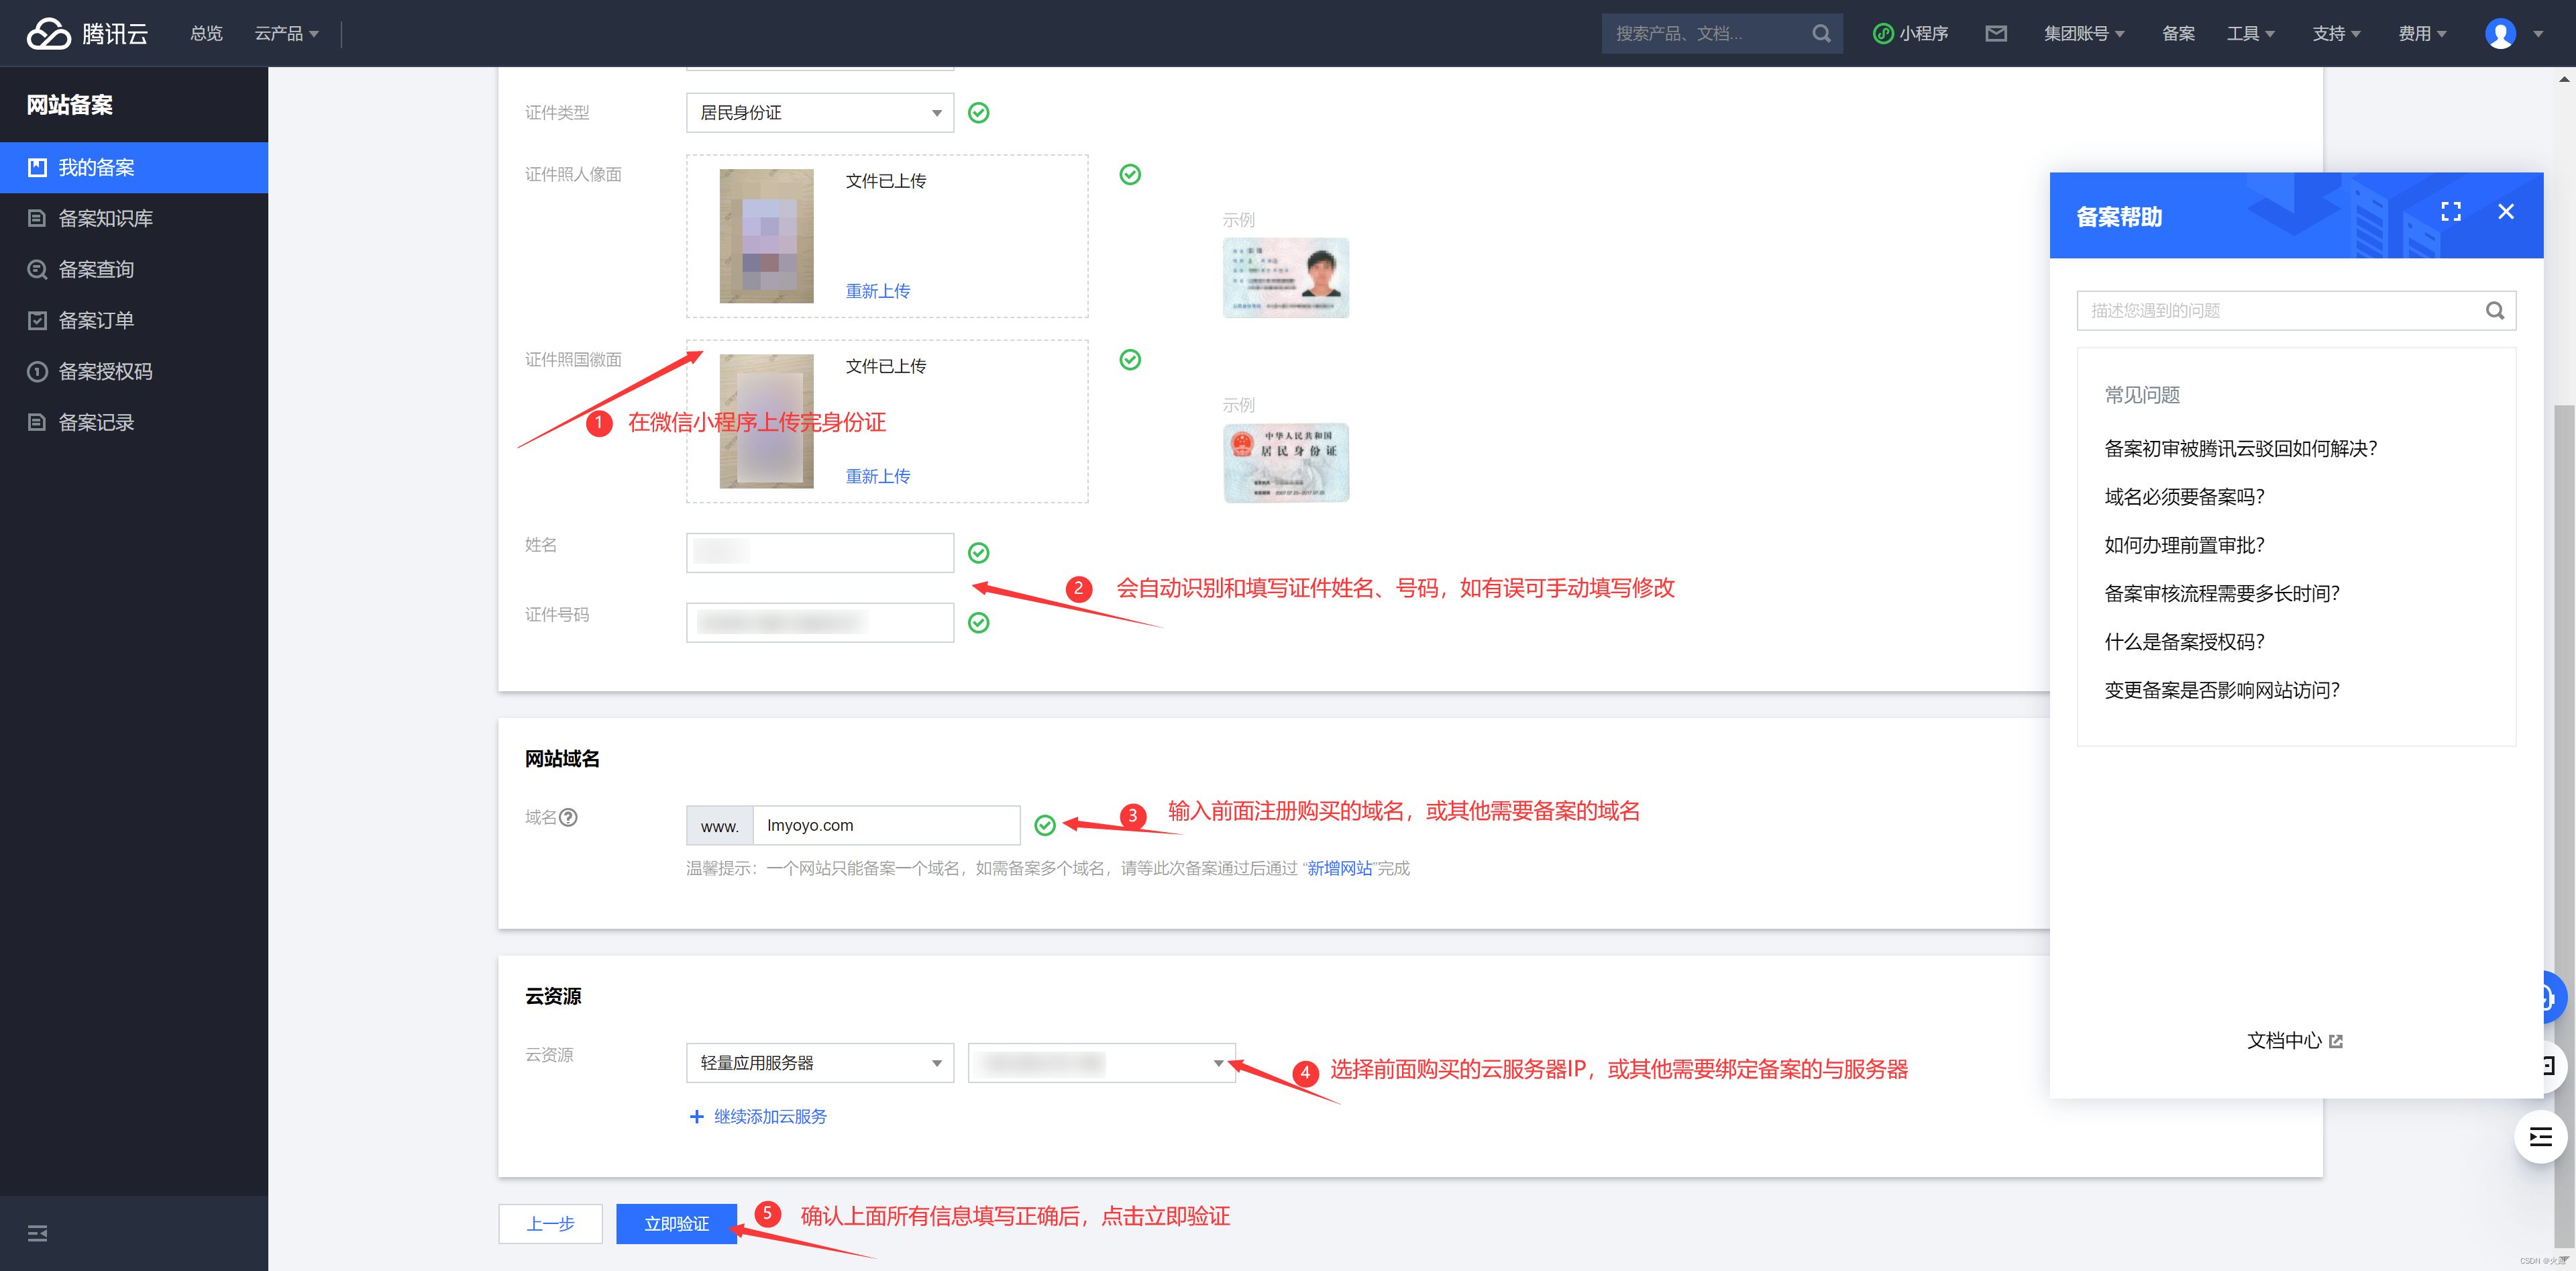This screenshot has height=1271, width=2576.
Task: Open the 云资源 type dropdown 轻量应用服务器
Action: [x=820, y=1062]
